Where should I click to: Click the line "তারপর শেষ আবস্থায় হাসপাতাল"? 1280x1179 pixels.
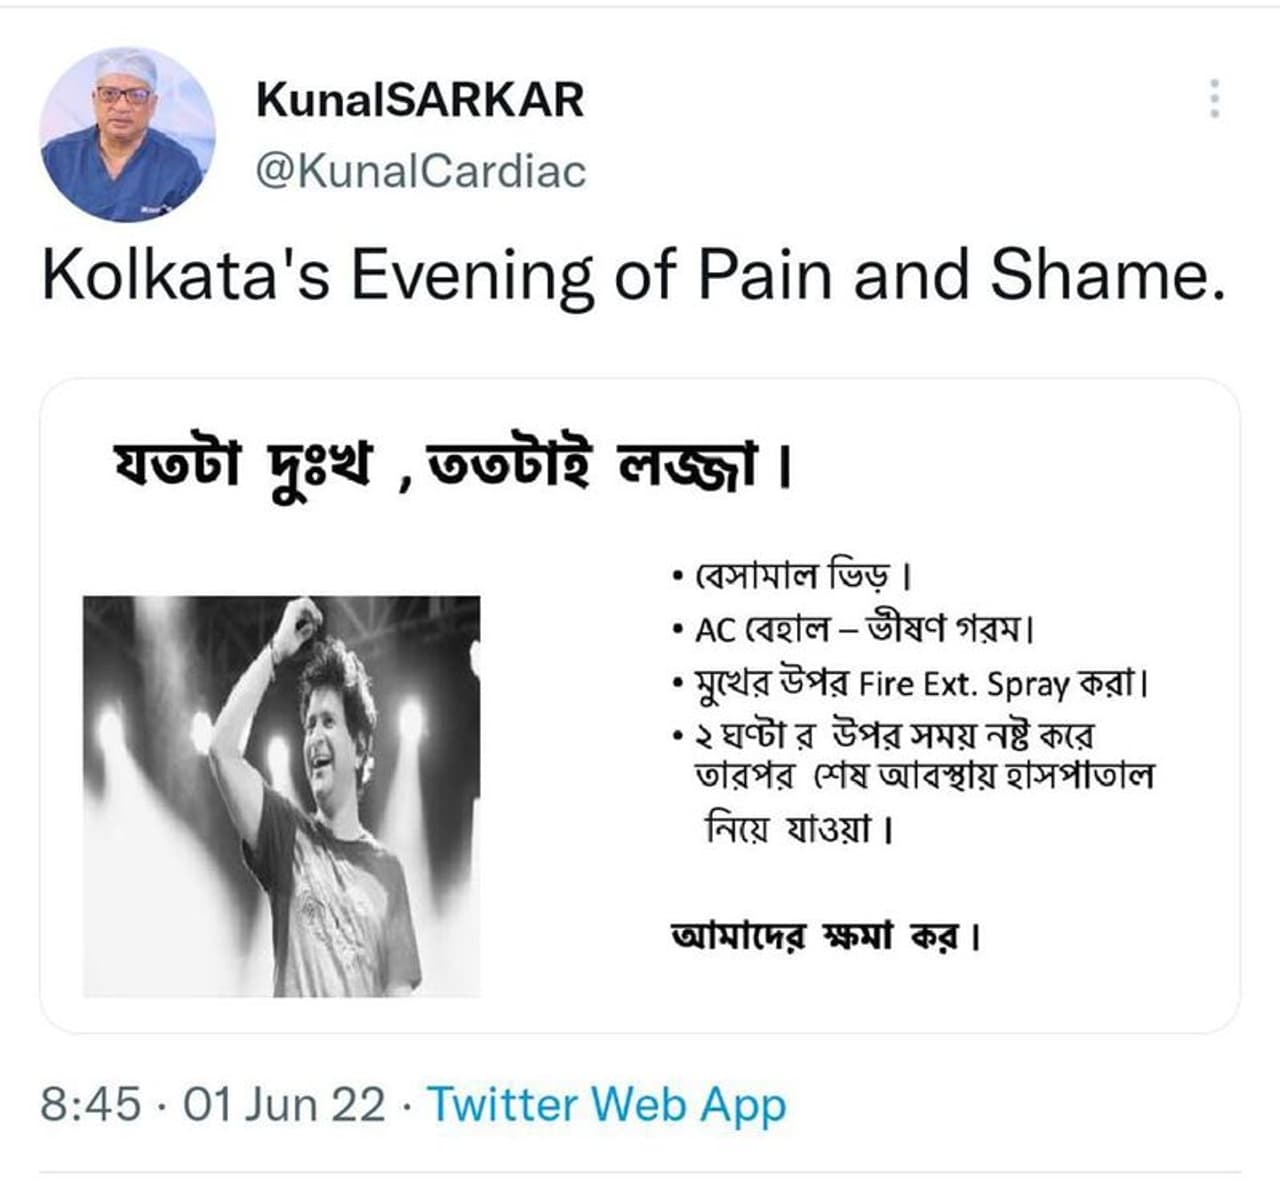tap(923, 777)
